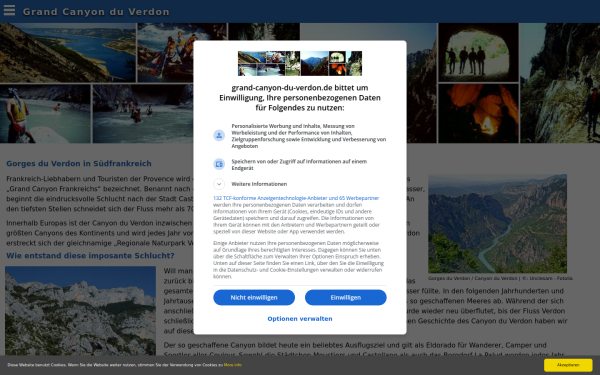The image size is (600, 375).
Task: Click the lake view header photo
Action: pos(68,52)
